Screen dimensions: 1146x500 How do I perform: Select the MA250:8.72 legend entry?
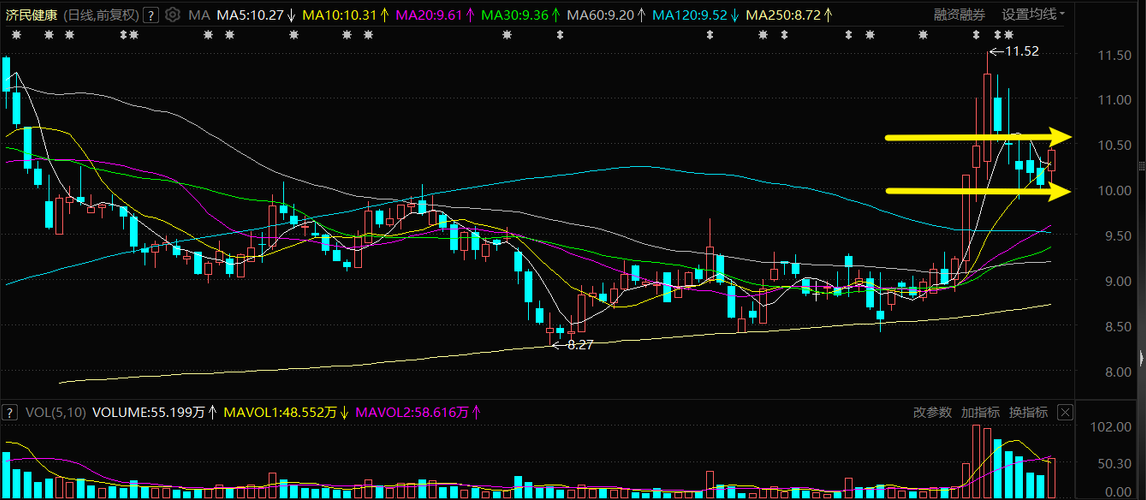click(x=784, y=15)
